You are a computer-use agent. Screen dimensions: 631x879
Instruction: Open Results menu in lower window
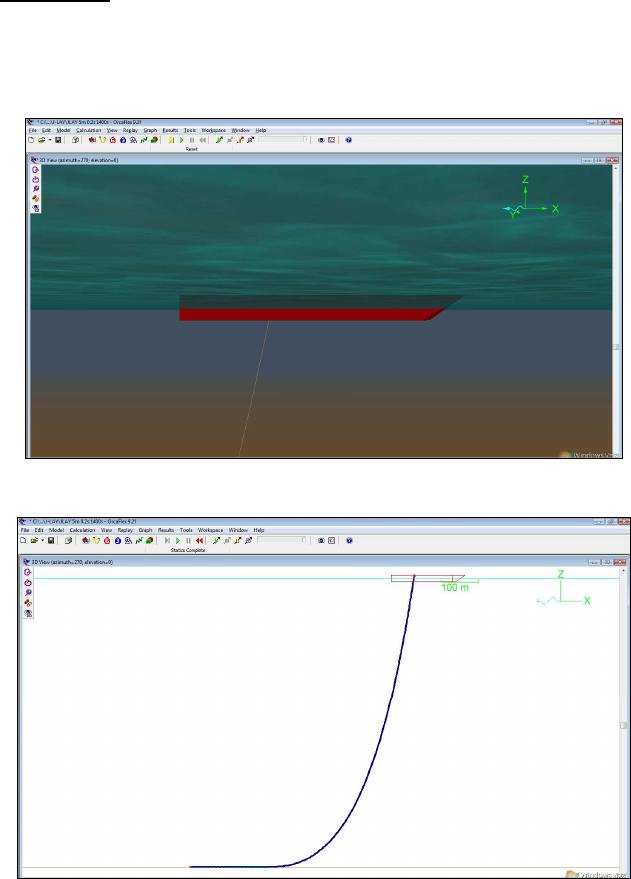click(166, 530)
